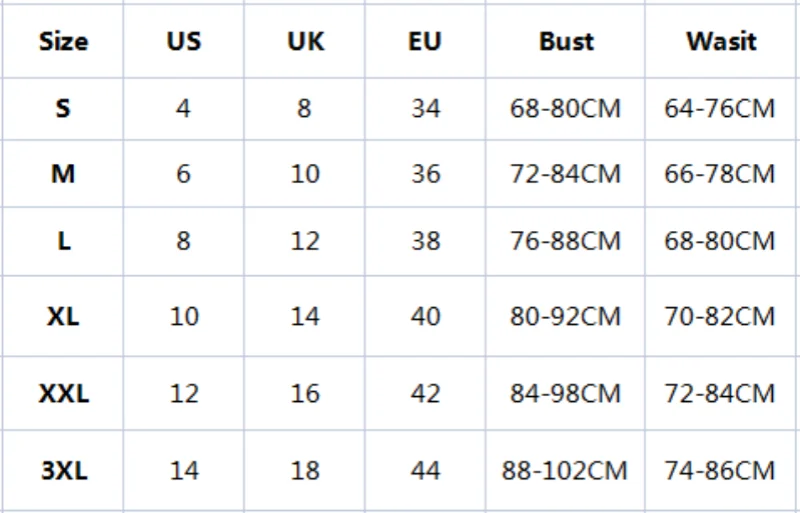800x513 pixels.
Task: Click the Bust column header
Action: point(565,42)
